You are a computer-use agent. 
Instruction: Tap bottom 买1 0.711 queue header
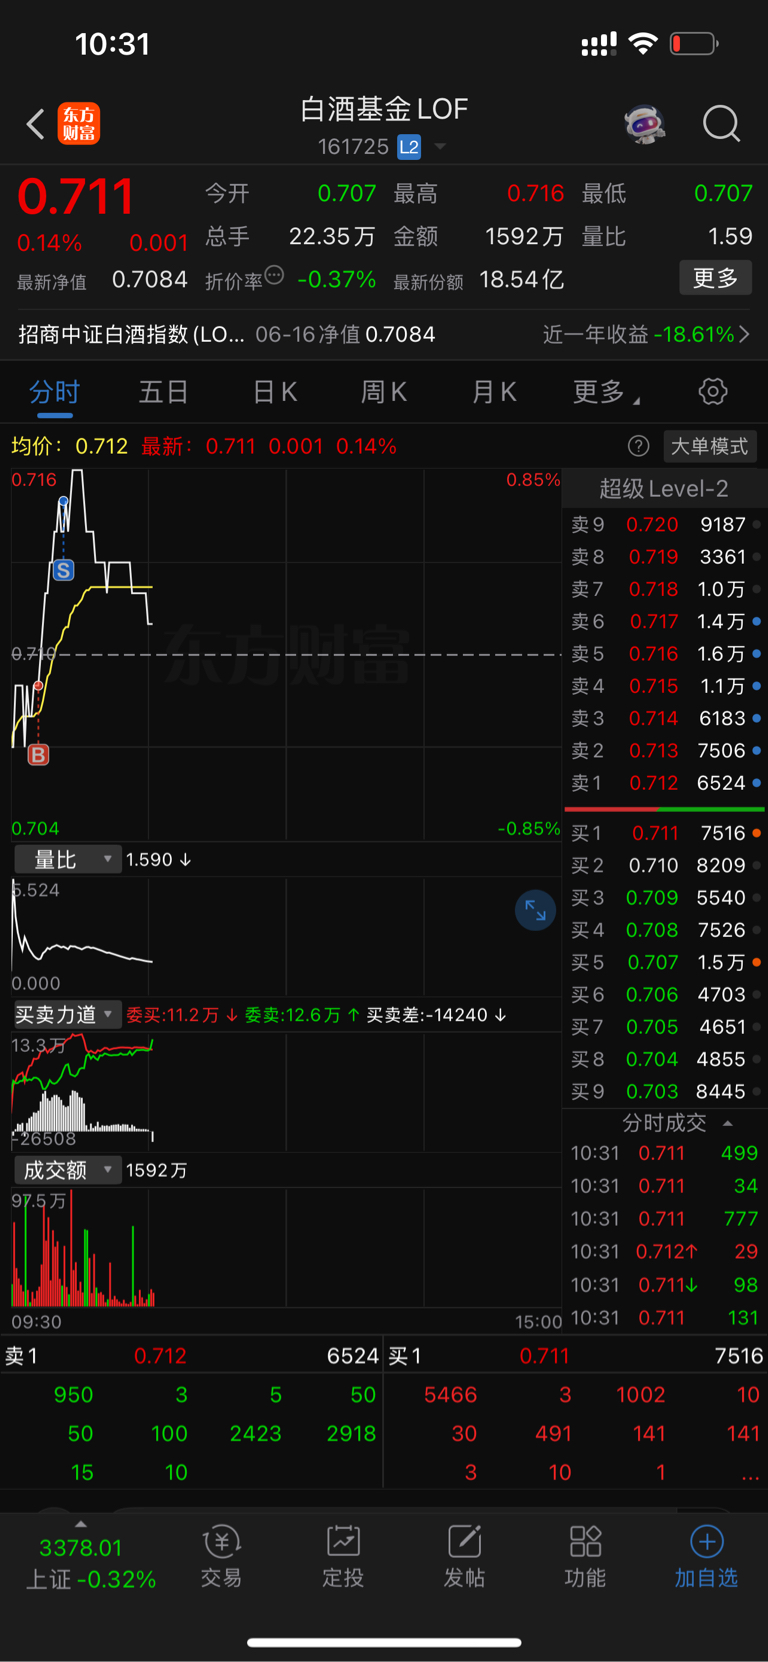pyautogui.click(x=576, y=1356)
